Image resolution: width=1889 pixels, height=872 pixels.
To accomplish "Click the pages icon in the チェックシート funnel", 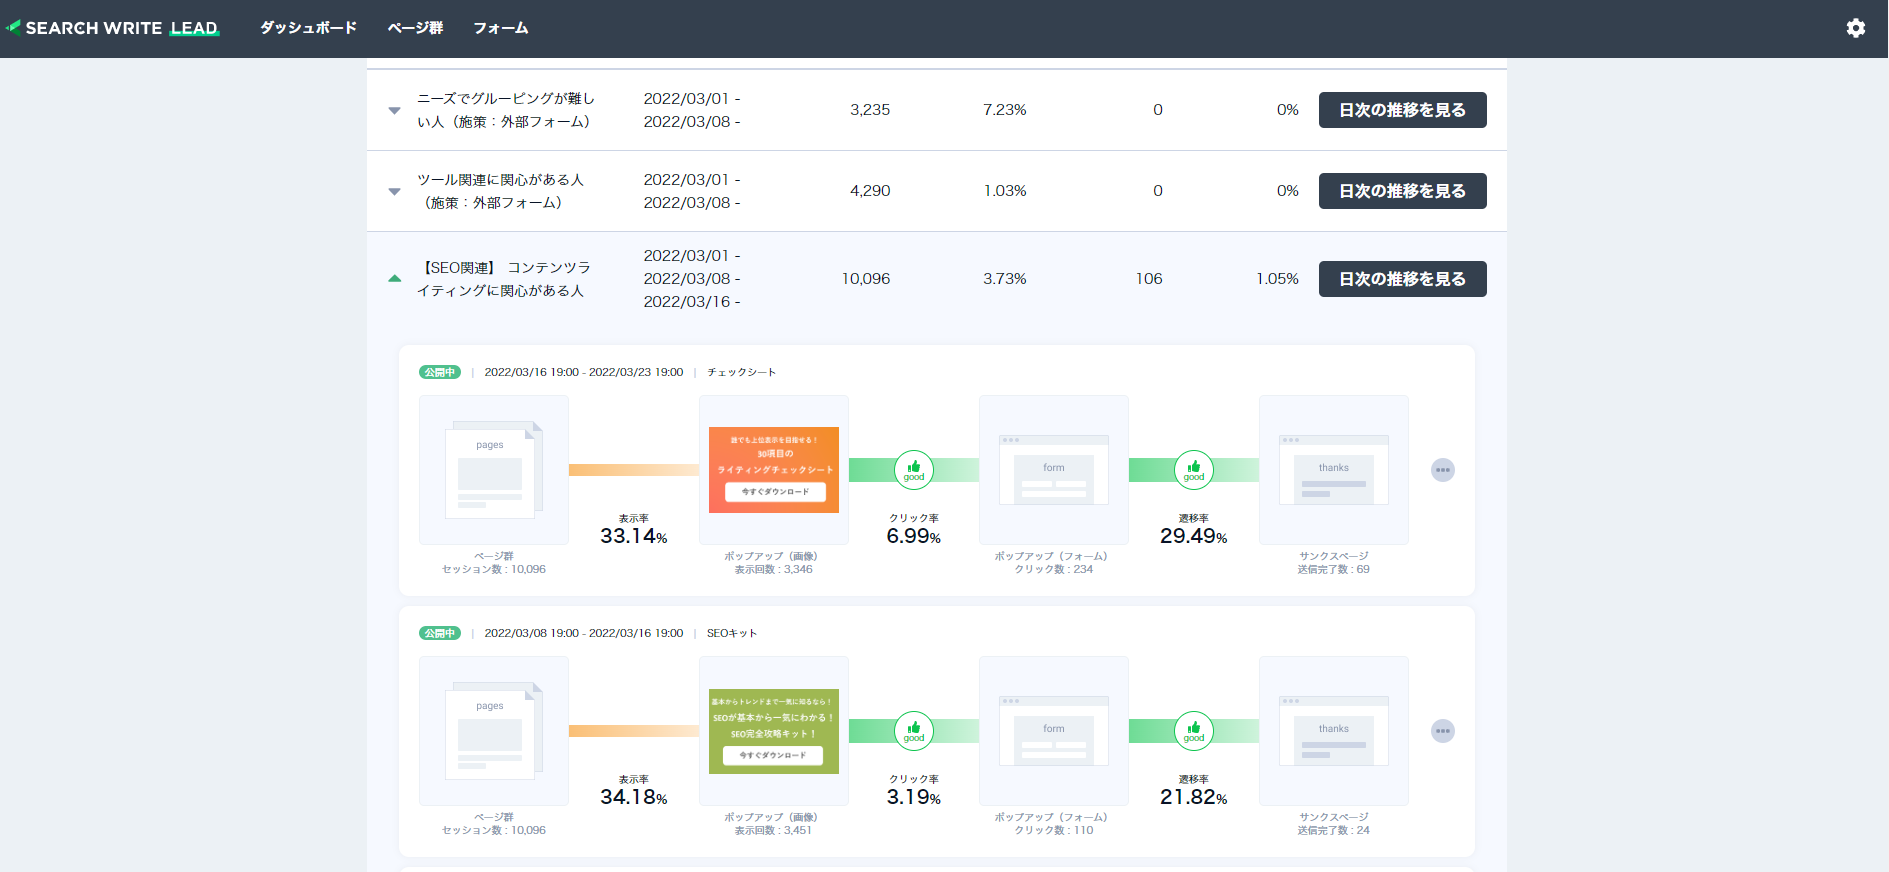I will pyautogui.click(x=494, y=470).
